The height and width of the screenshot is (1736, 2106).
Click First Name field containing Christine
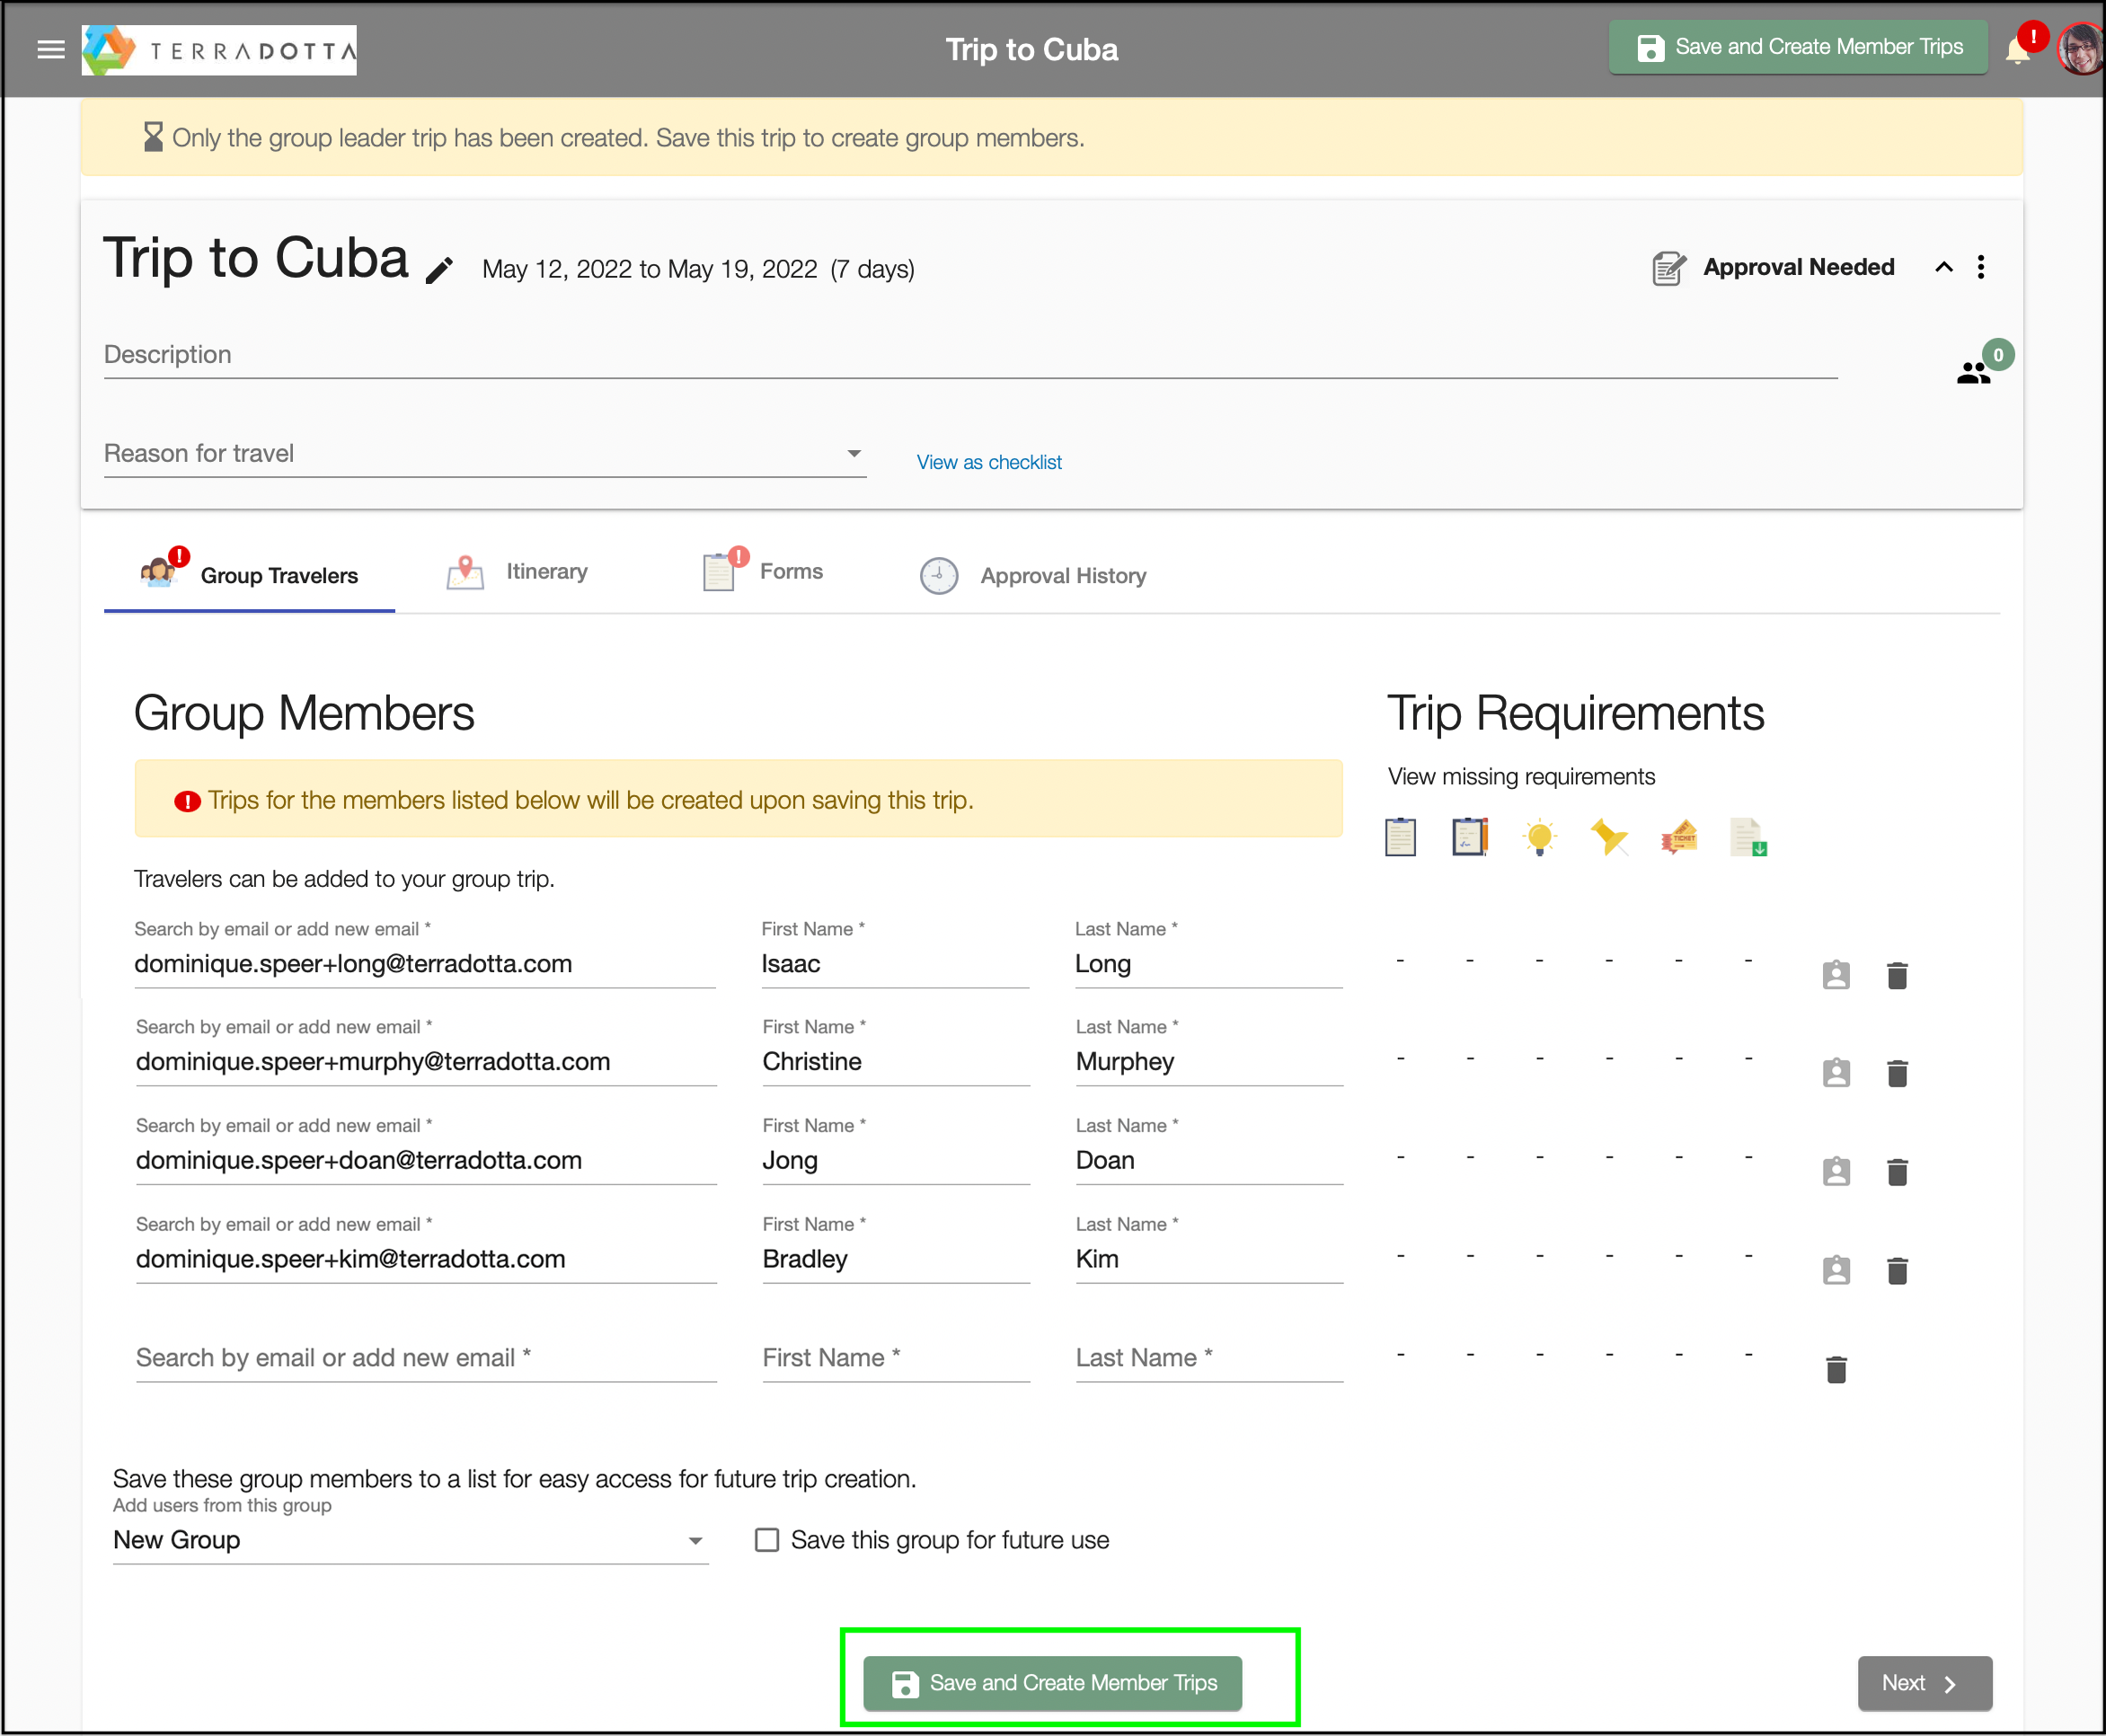[x=896, y=1062]
